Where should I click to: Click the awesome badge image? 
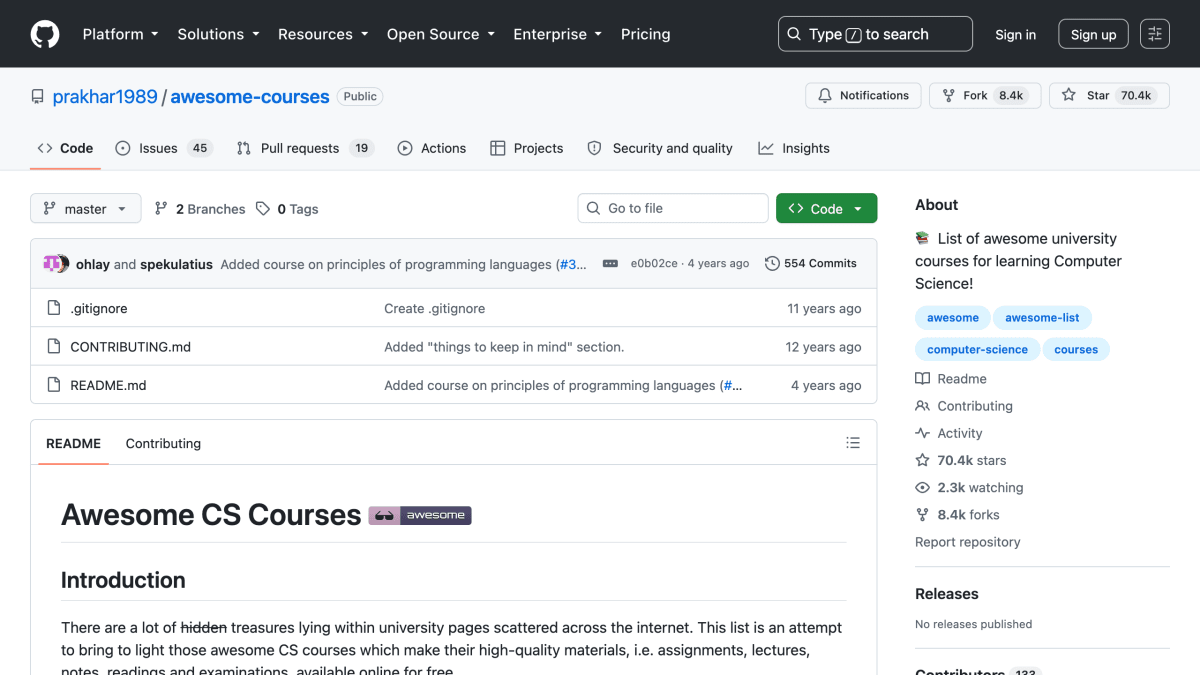pyautogui.click(x=420, y=515)
